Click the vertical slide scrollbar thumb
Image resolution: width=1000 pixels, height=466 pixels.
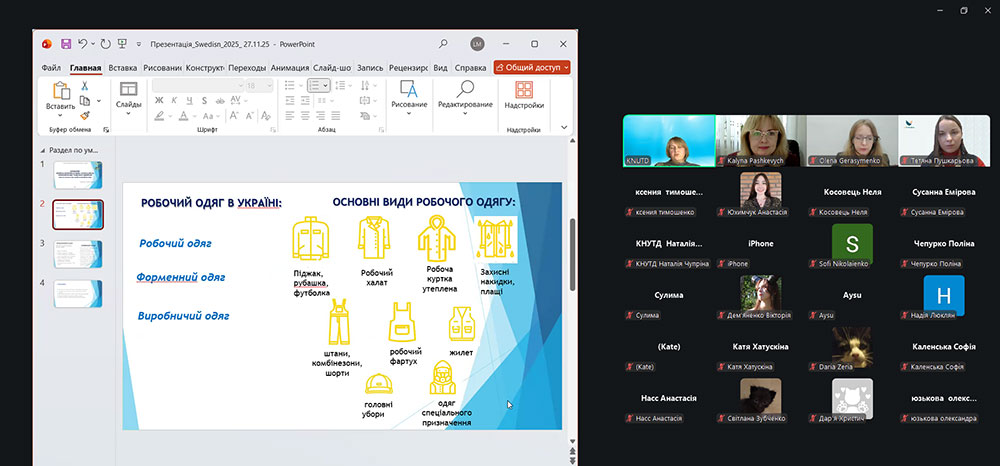point(571,240)
